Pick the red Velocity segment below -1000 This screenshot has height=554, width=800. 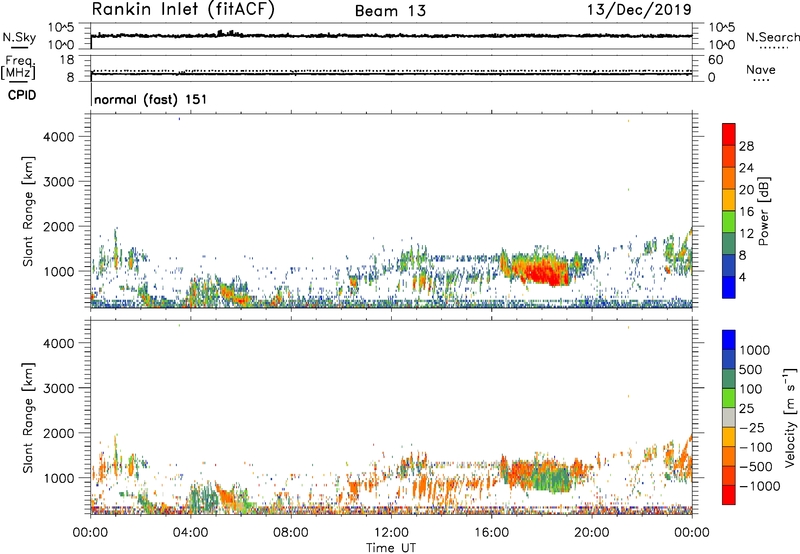(729, 495)
